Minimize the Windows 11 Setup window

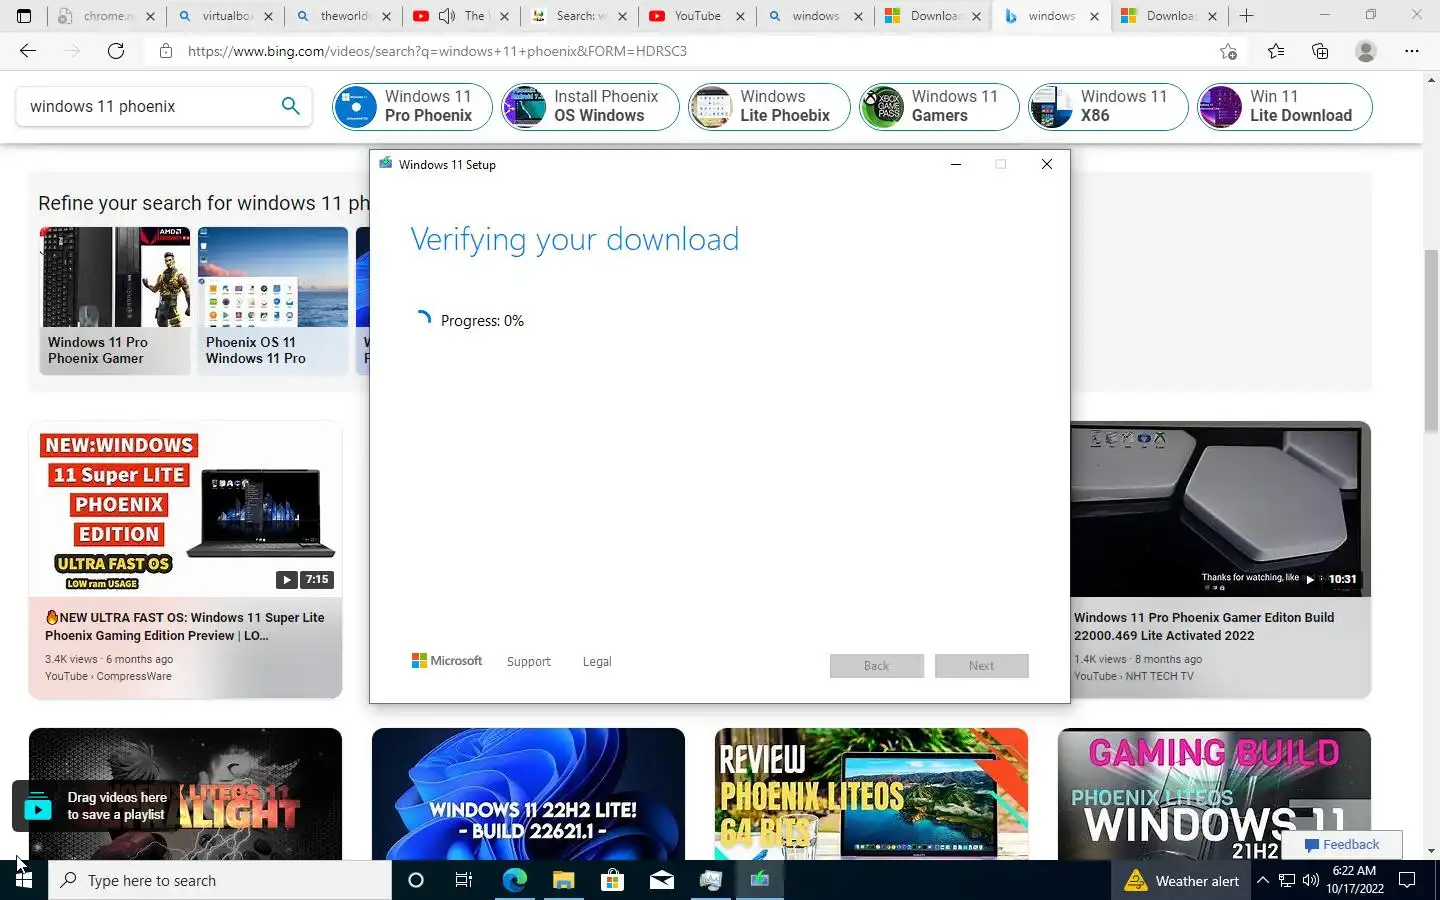coord(956,164)
